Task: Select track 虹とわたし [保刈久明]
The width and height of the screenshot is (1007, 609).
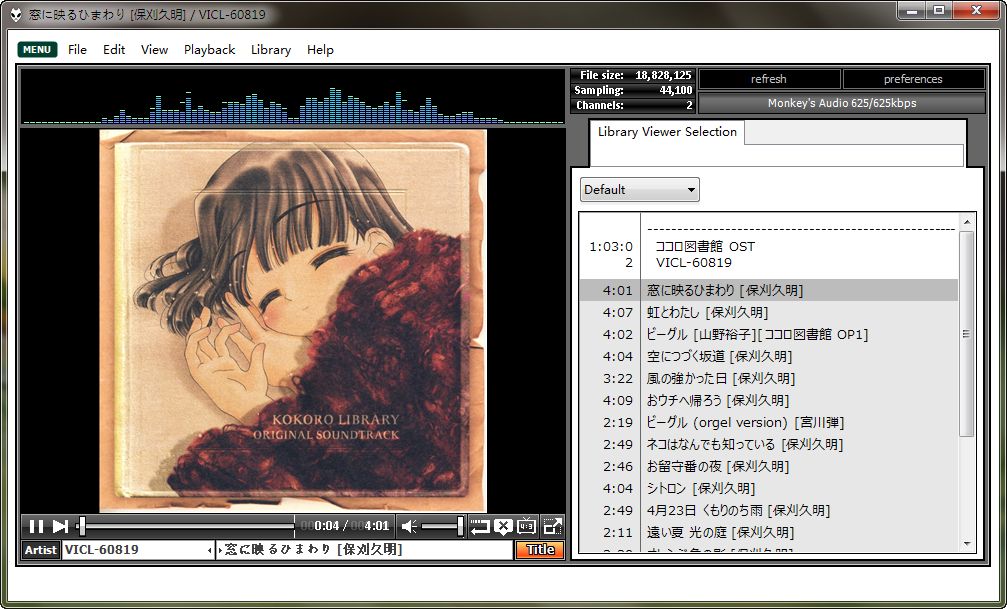Action: [768, 312]
